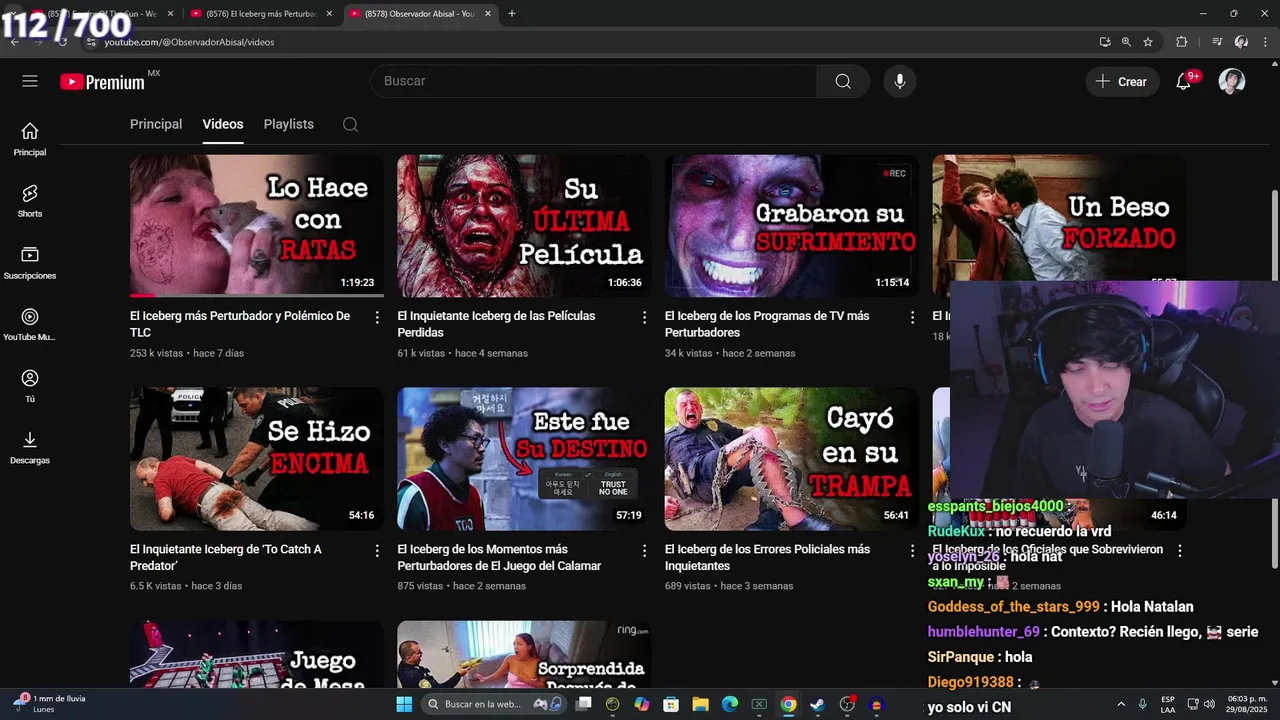Click the Crear button
1280x720 pixels.
click(1122, 82)
